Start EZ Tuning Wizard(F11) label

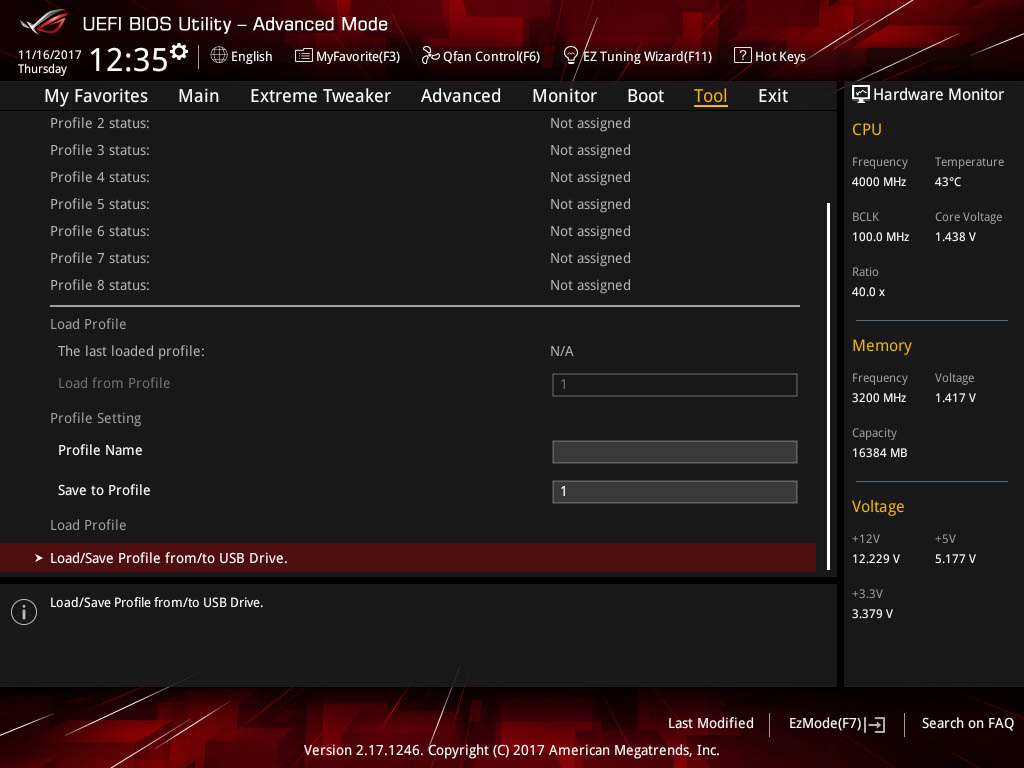tap(647, 57)
